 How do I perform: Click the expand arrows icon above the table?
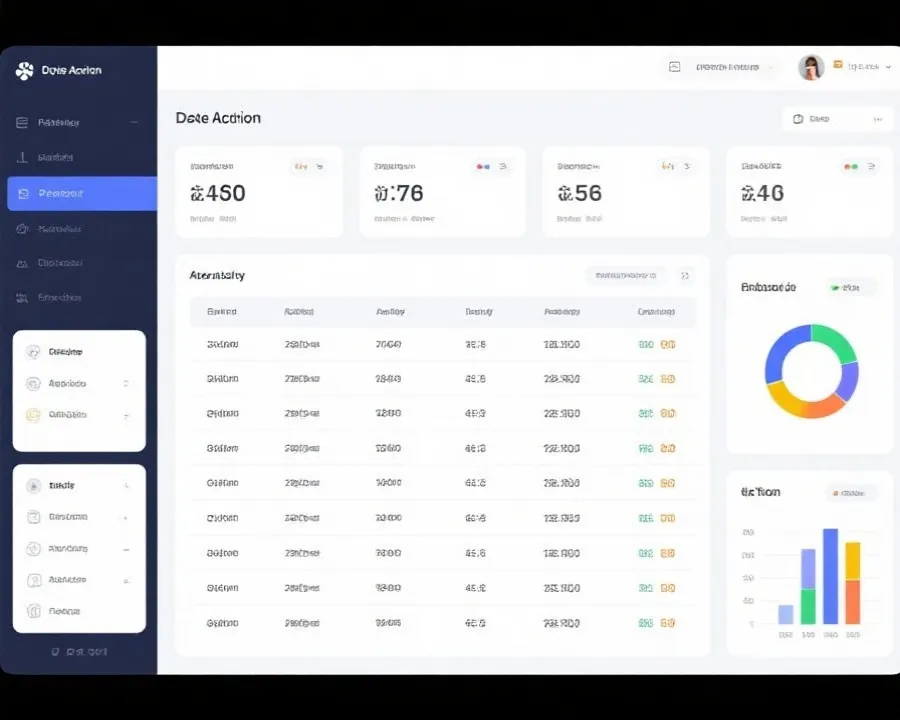[x=685, y=276]
